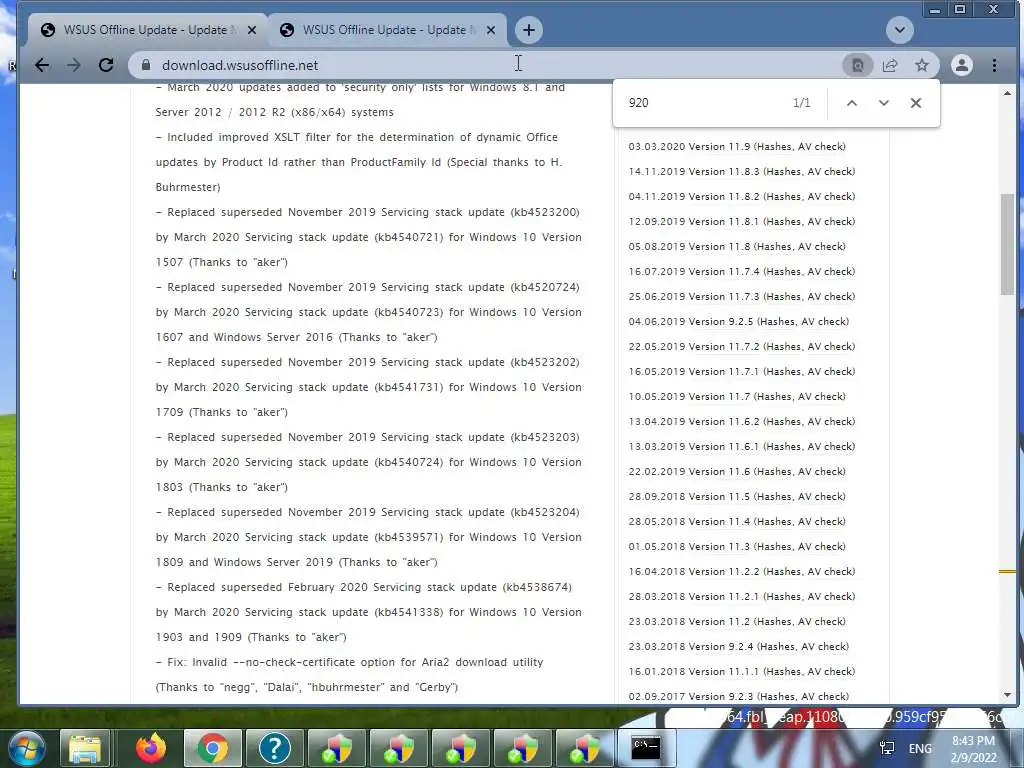This screenshot has width=1024, height=768.
Task: Close the find bar
Action: tap(916, 103)
